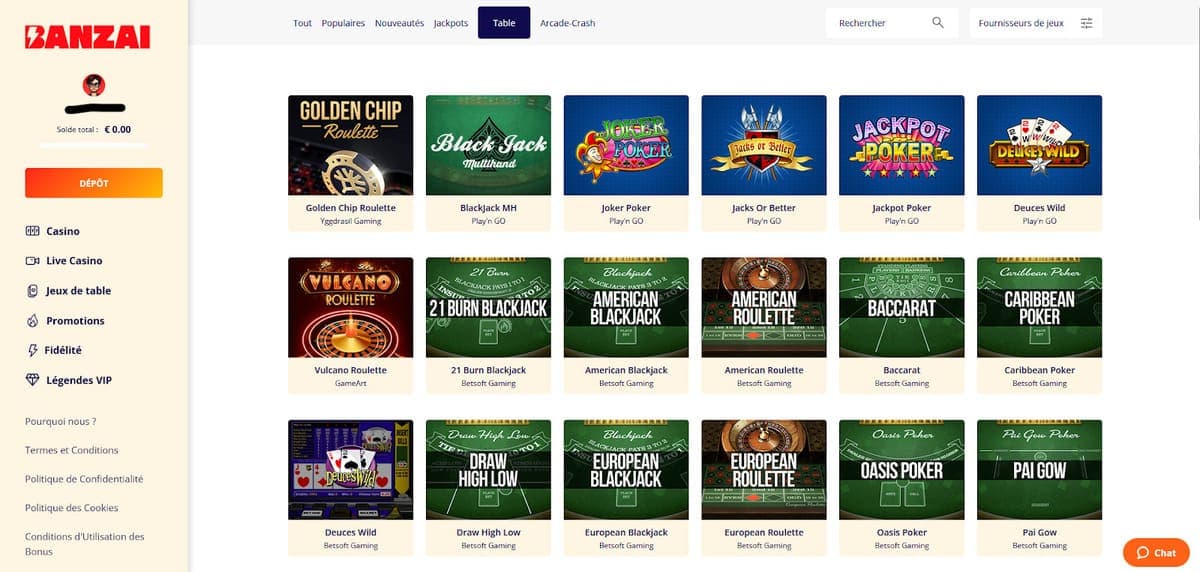Open the Play'n GO Deuces Wild thumbnail
1200x572 pixels.
point(1039,145)
